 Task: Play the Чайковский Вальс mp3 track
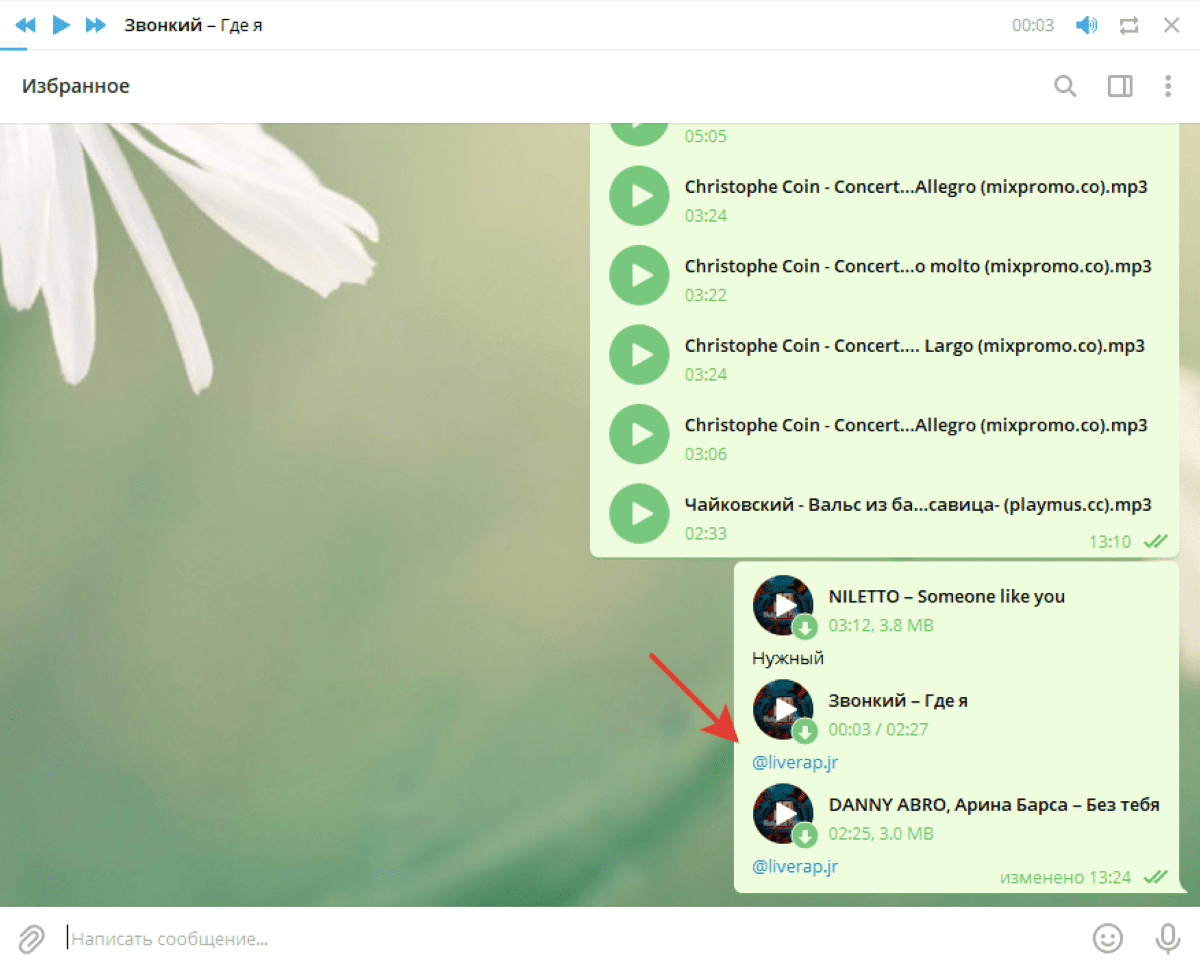point(639,514)
